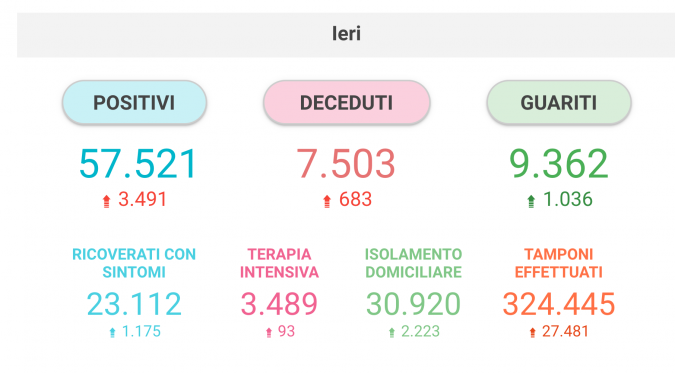Select the POSITIVI pill button
The height and width of the screenshot is (373, 675).
[134, 103]
